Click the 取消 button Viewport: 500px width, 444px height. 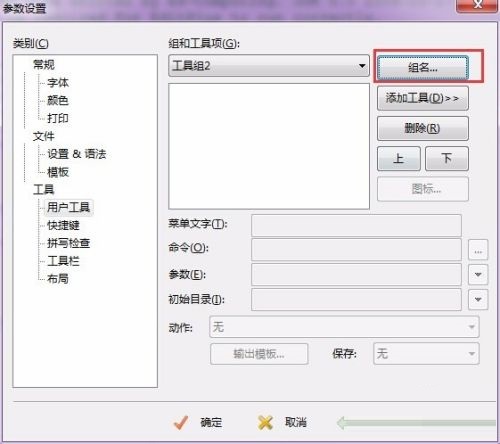click(296, 422)
